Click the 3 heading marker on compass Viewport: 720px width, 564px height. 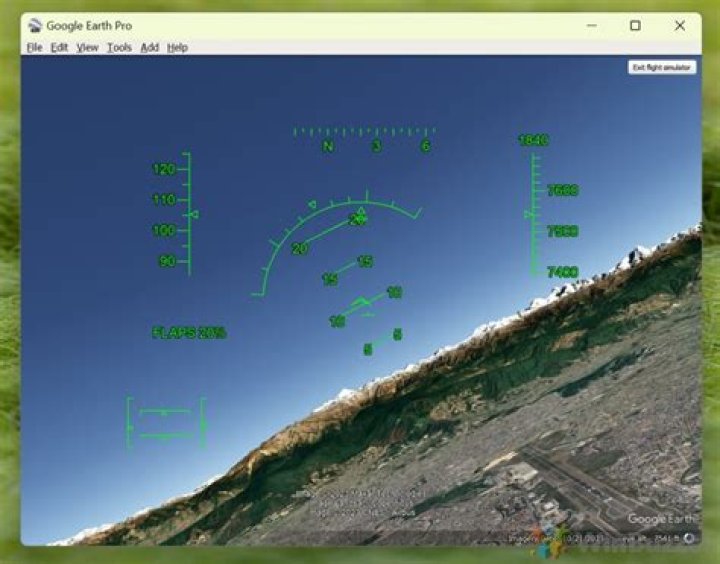pyautogui.click(x=377, y=147)
